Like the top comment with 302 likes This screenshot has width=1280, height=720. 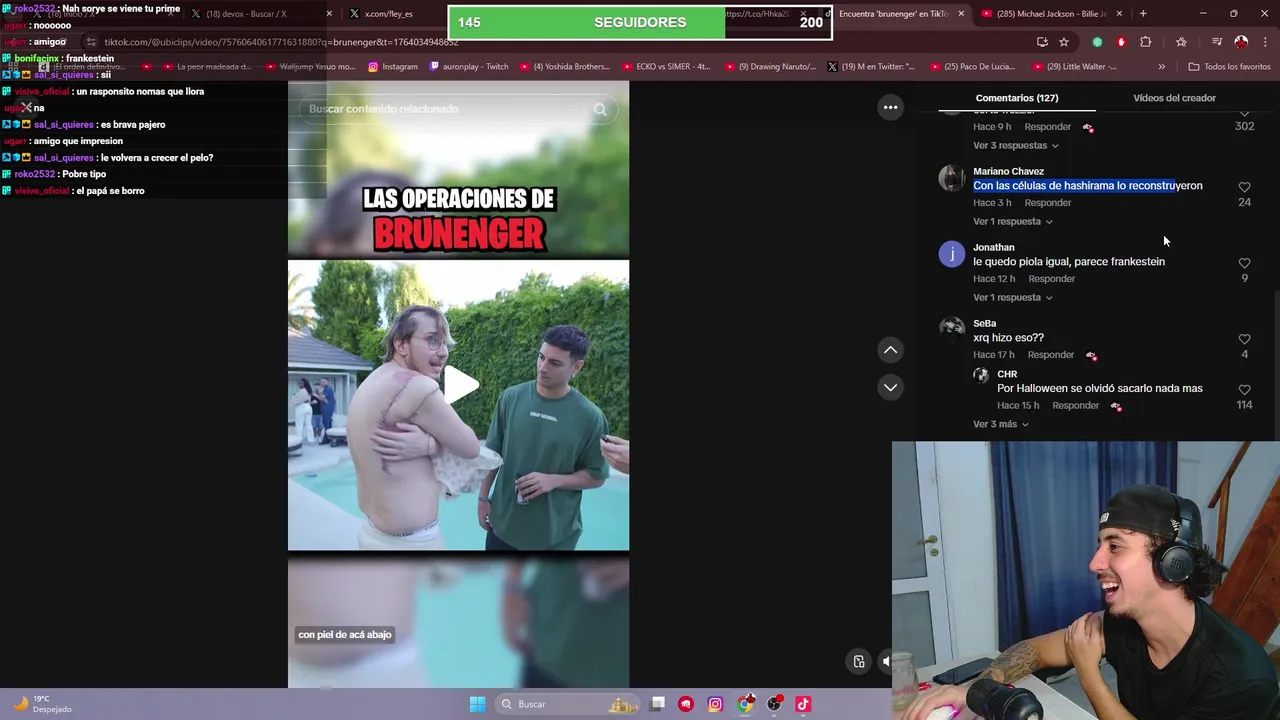click(x=1244, y=115)
